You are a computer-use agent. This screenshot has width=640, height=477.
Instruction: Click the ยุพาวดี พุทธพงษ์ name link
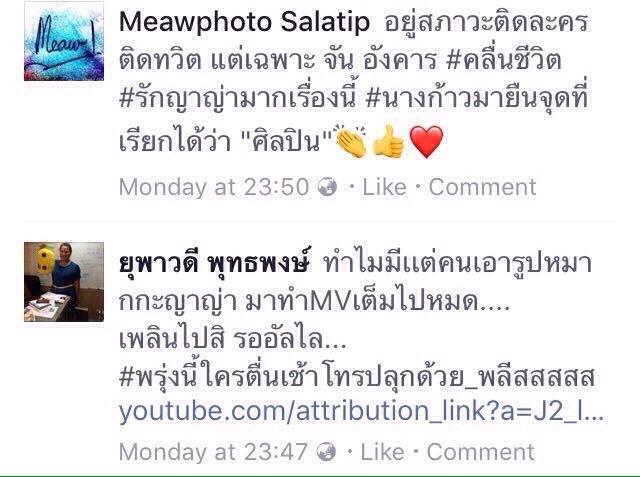[215, 264]
